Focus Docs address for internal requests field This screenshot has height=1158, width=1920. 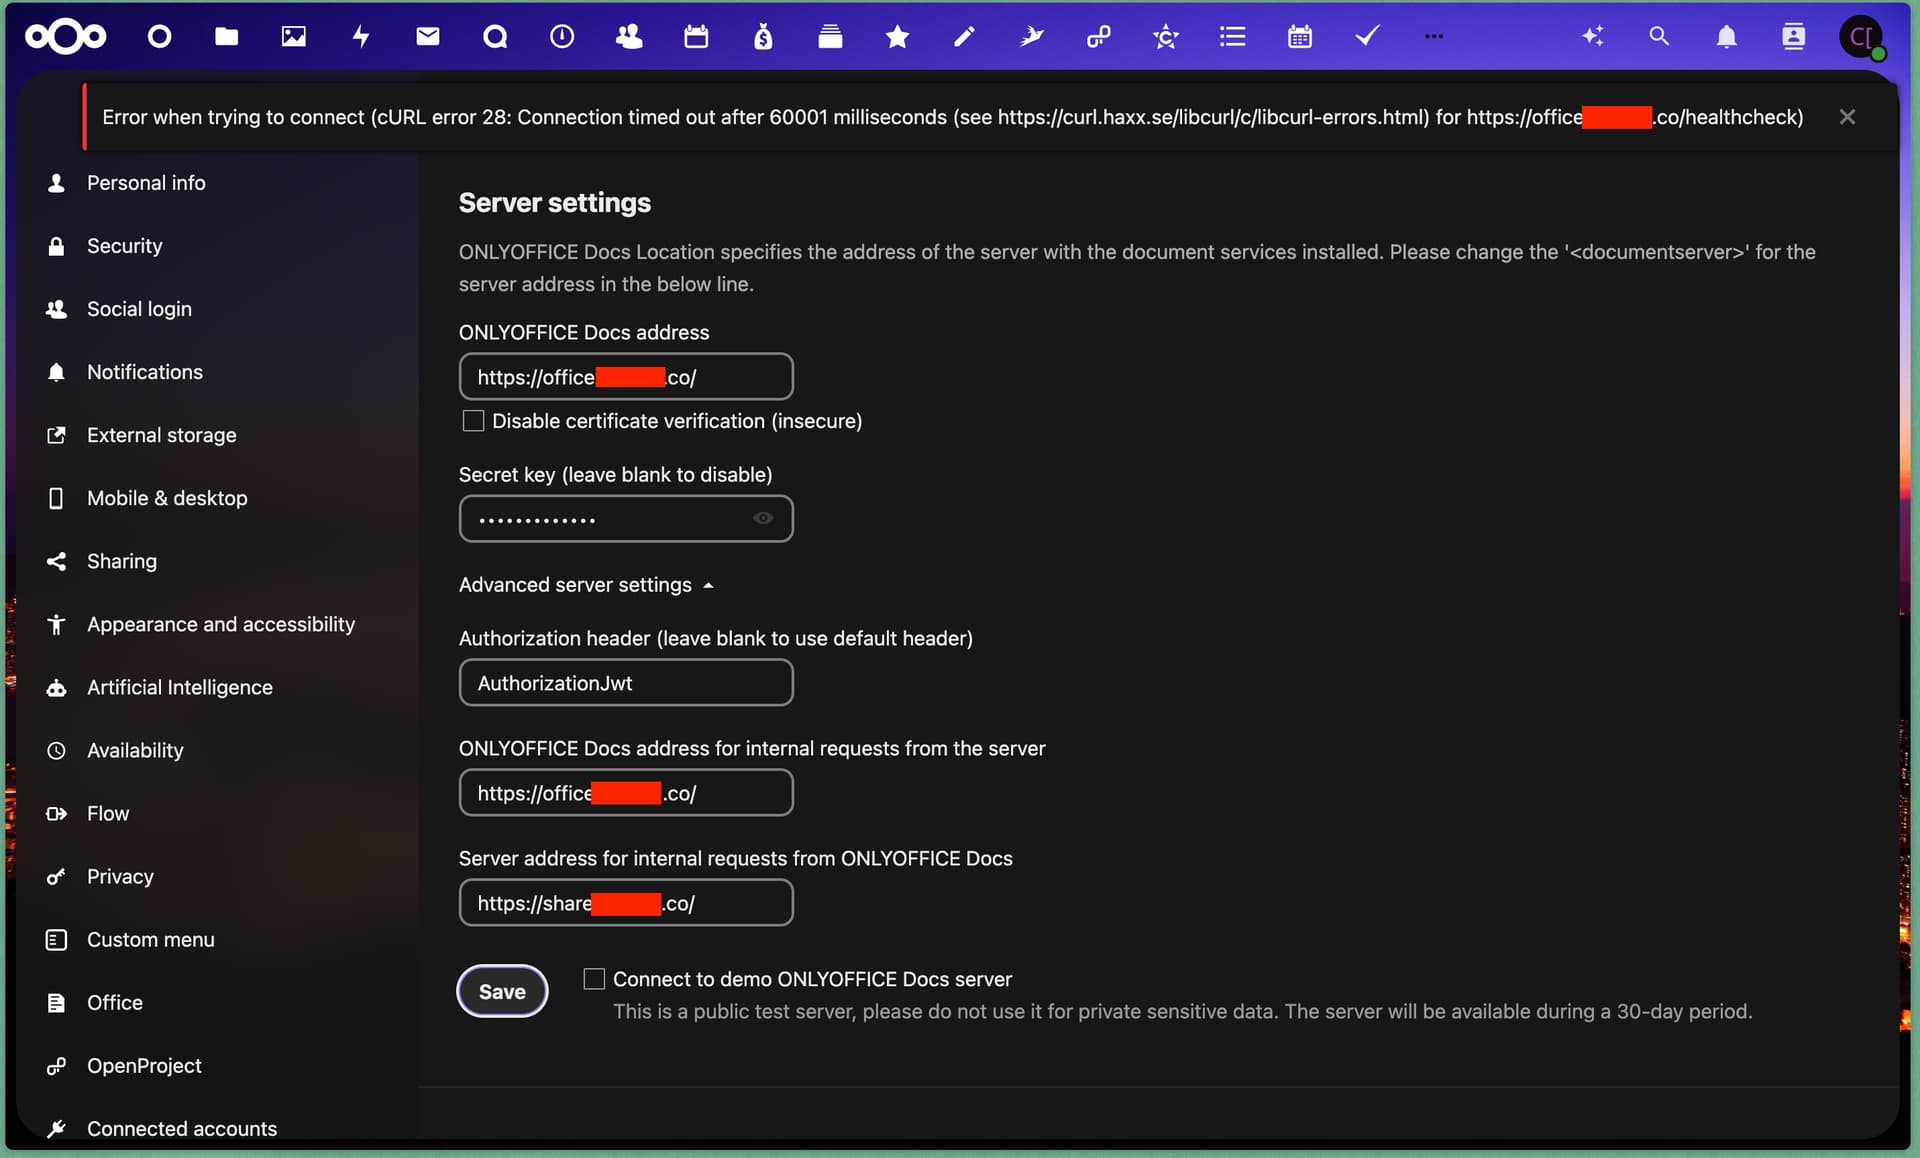click(626, 793)
